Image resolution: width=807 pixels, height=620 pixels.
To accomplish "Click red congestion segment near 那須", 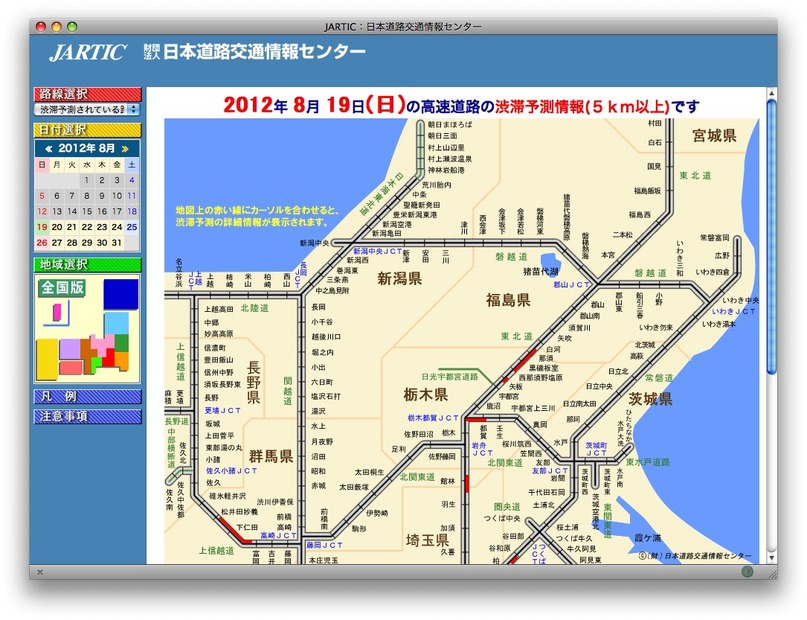I will pyautogui.click(x=525, y=360).
